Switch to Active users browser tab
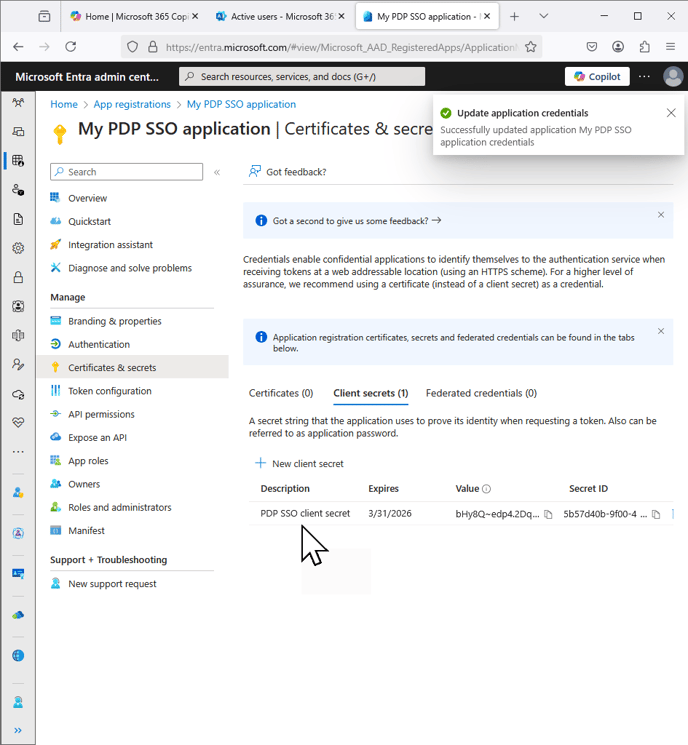The height and width of the screenshot is (745, 688). [282, 17]
